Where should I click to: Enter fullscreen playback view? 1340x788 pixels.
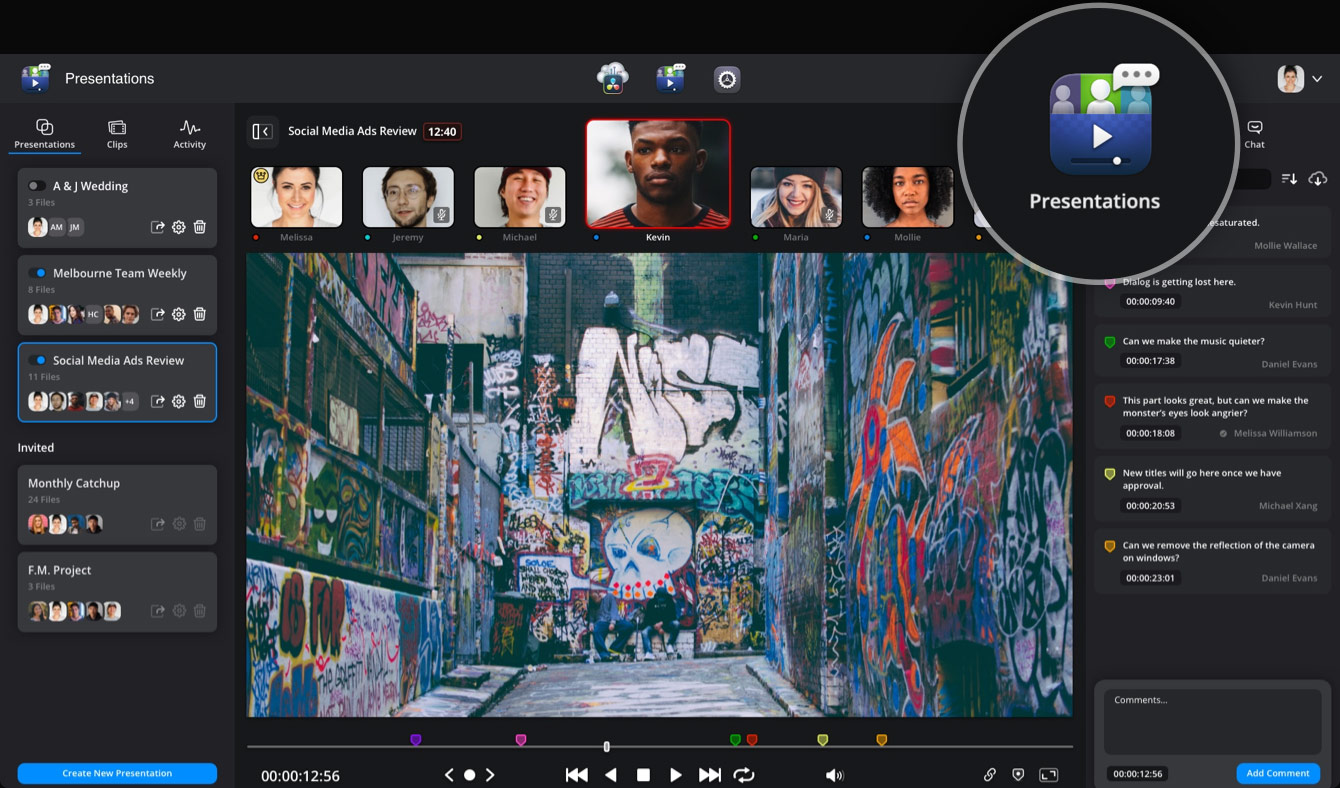click(x=1049, y=773)
